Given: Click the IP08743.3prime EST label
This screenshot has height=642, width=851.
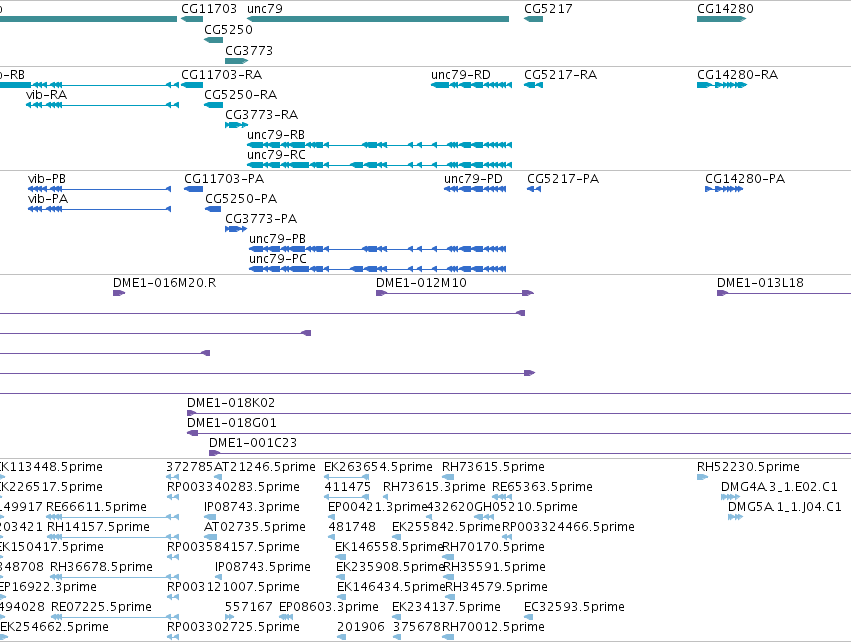Looking at the screenshot, I should 252,507.
